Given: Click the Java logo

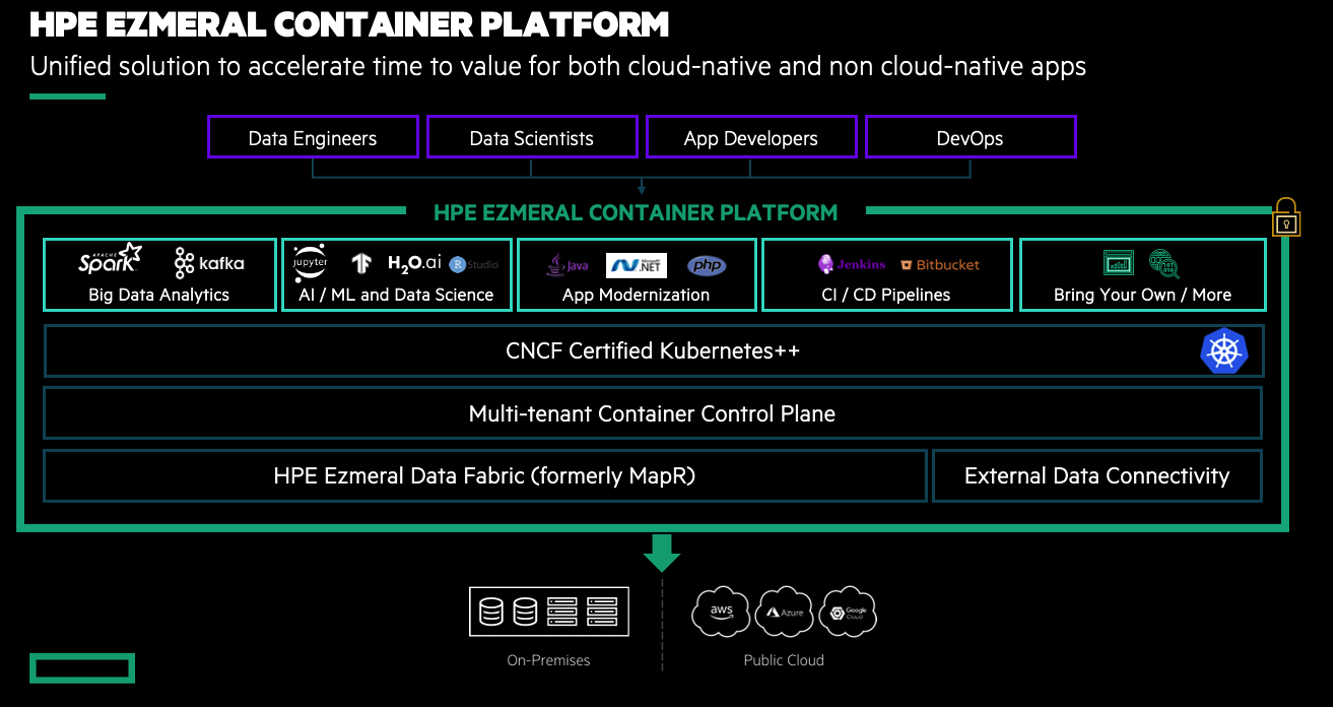Looking at the screenshot, I should click(x=567, y=265).
